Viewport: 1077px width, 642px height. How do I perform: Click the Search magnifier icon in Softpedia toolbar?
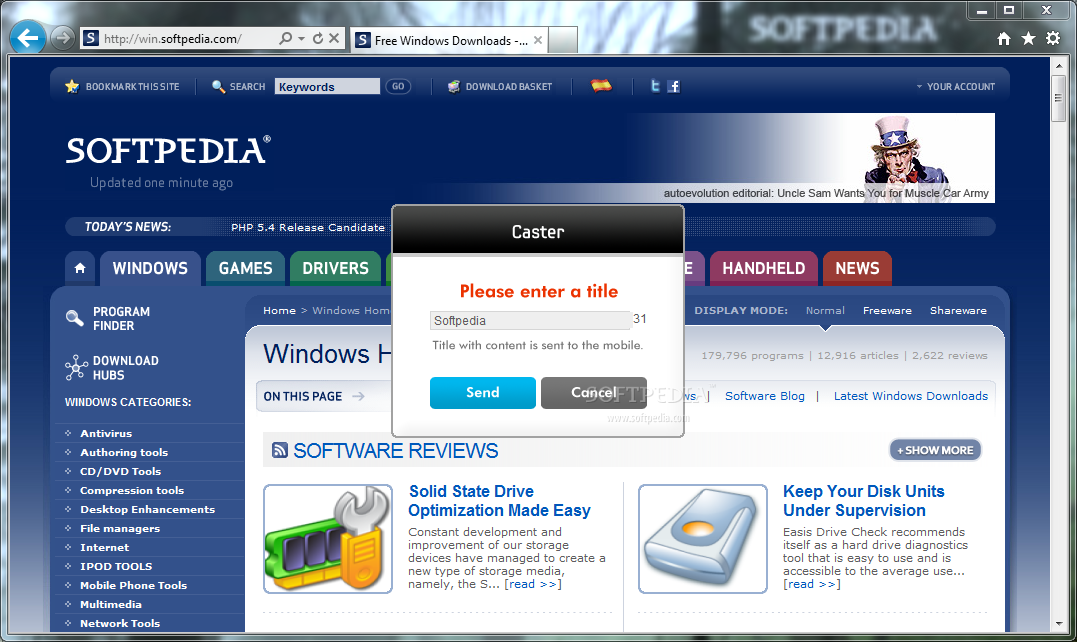pos(218,87)
